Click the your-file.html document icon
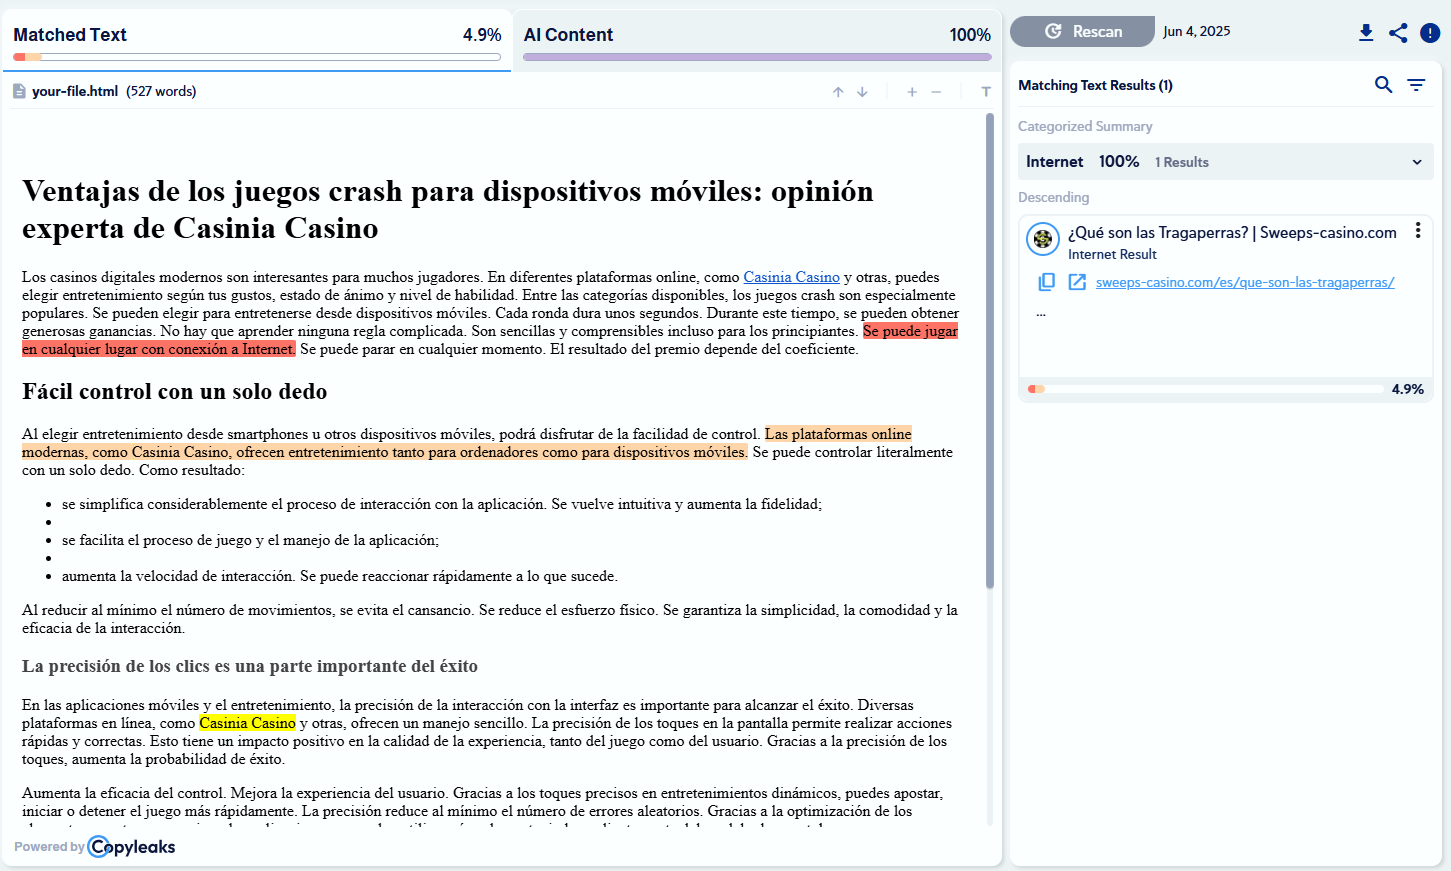This screenshot has width=1451, height=871. pos(19,91)
